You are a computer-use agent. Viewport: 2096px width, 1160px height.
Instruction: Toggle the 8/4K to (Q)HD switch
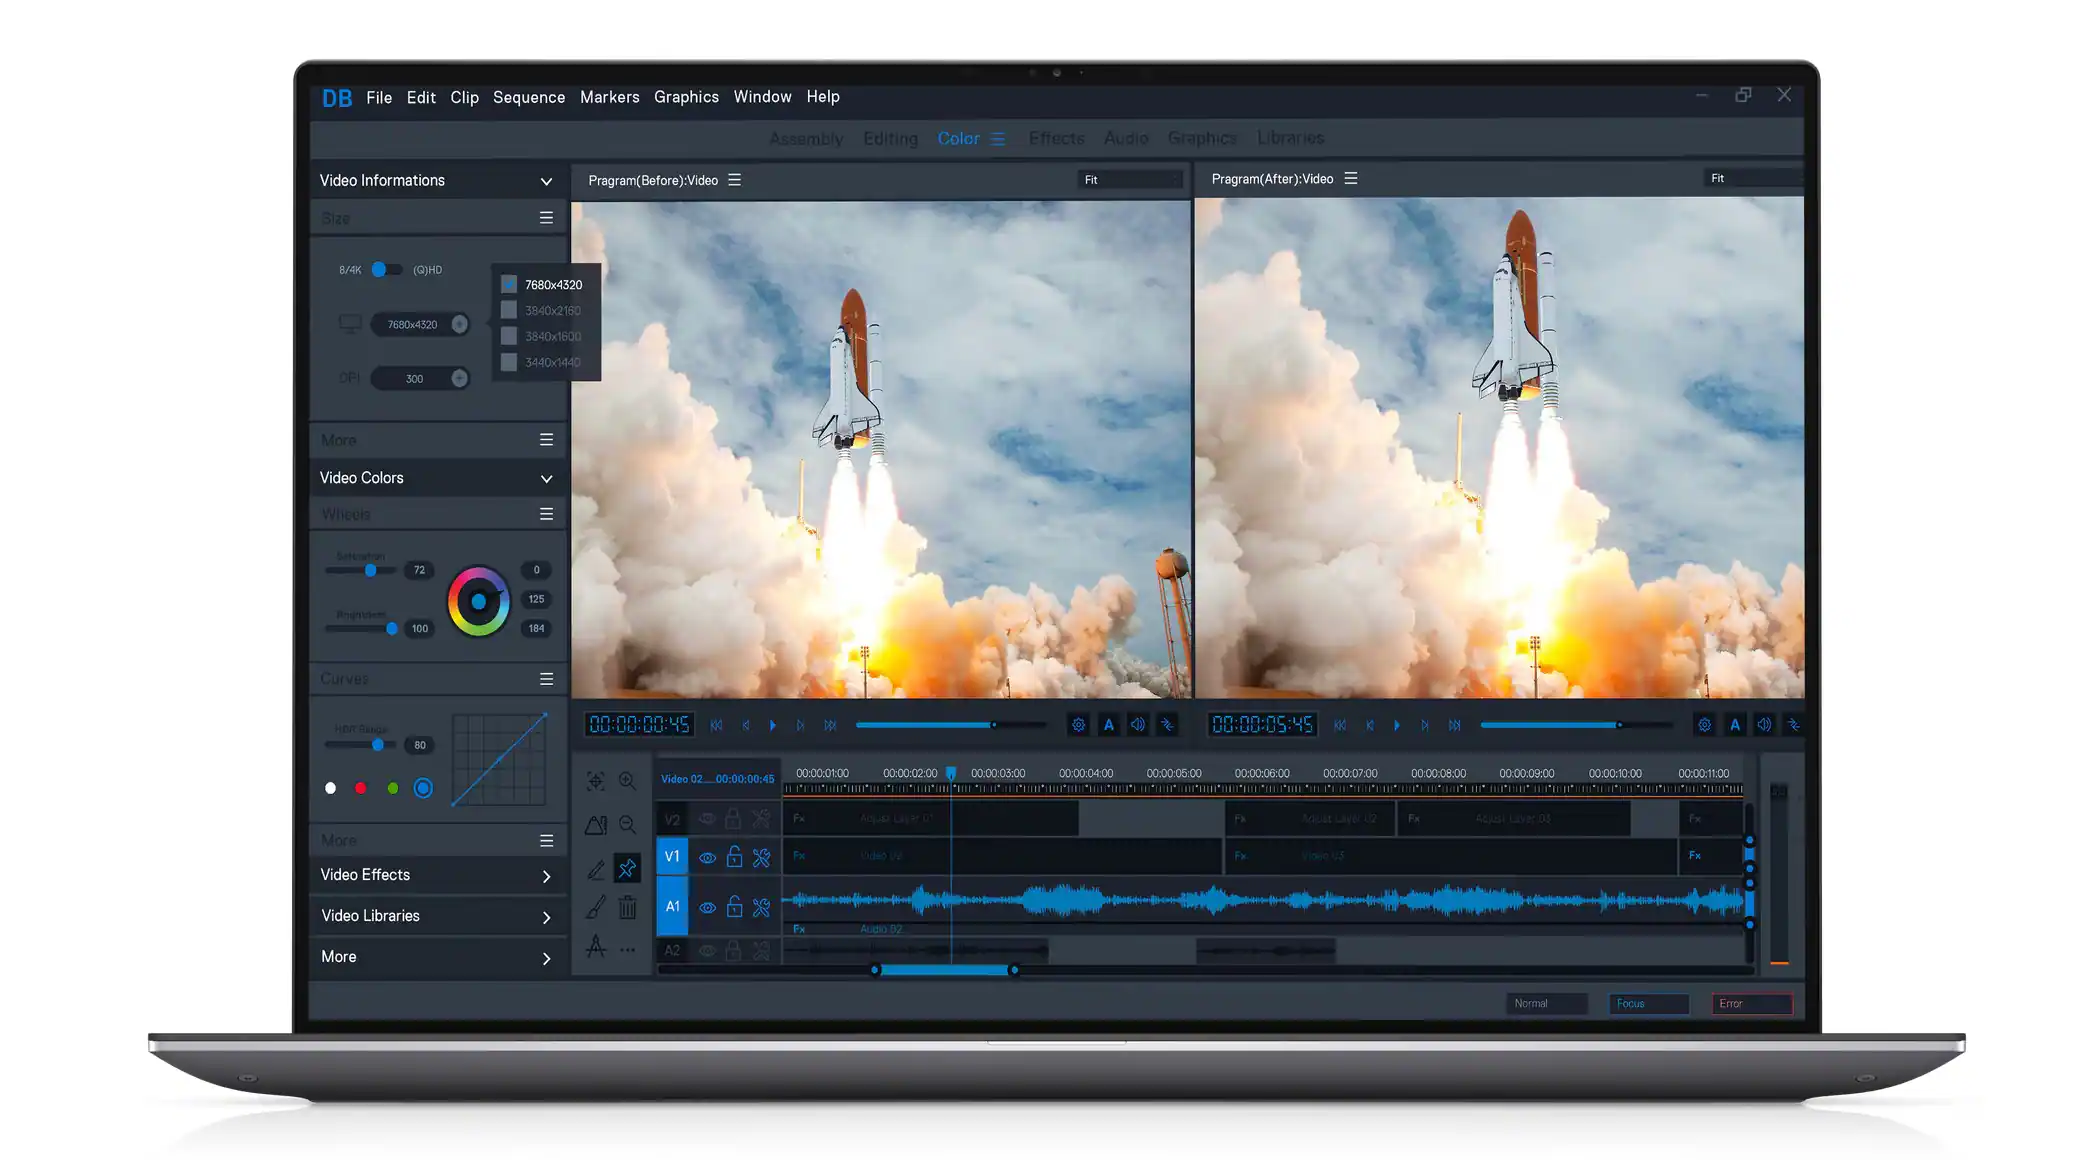[x=385, y=270]
